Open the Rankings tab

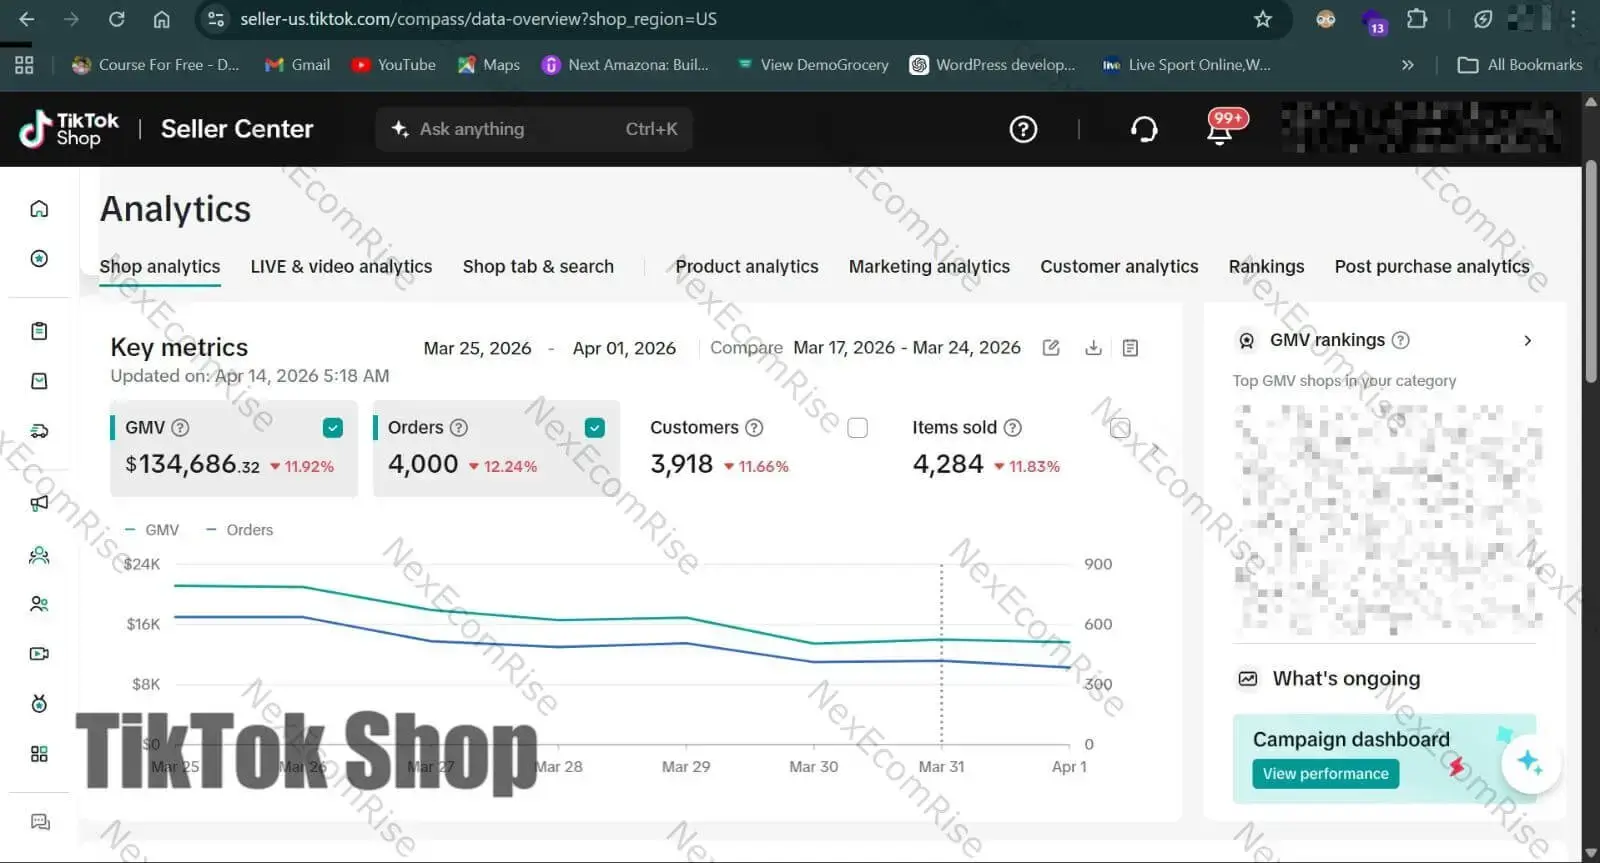1266,267
